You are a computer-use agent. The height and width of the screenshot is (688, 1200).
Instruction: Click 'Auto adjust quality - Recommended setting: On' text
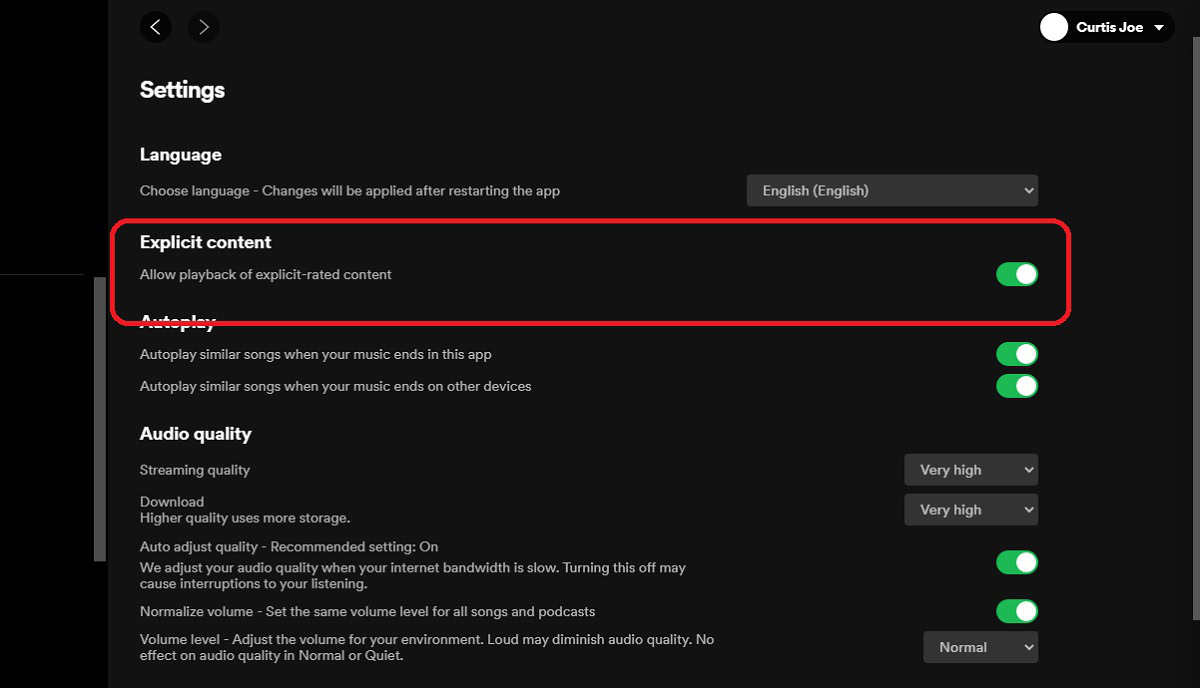[x=289, y=547]
